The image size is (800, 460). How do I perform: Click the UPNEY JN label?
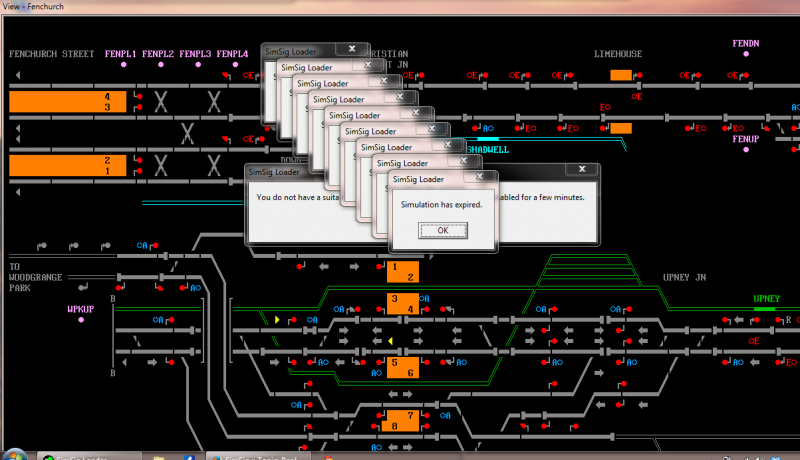(x=684, y=277)
